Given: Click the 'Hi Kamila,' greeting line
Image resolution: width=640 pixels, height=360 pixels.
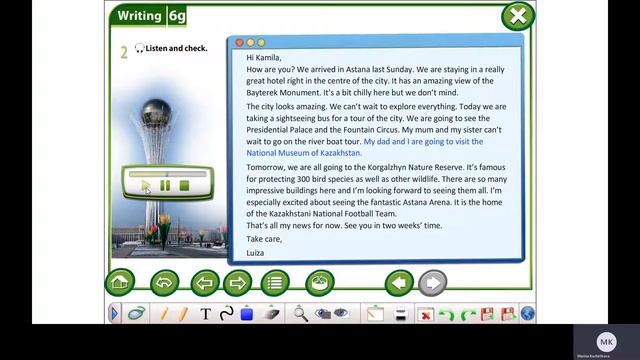Looking at the screenshot, I should [264, 58].
